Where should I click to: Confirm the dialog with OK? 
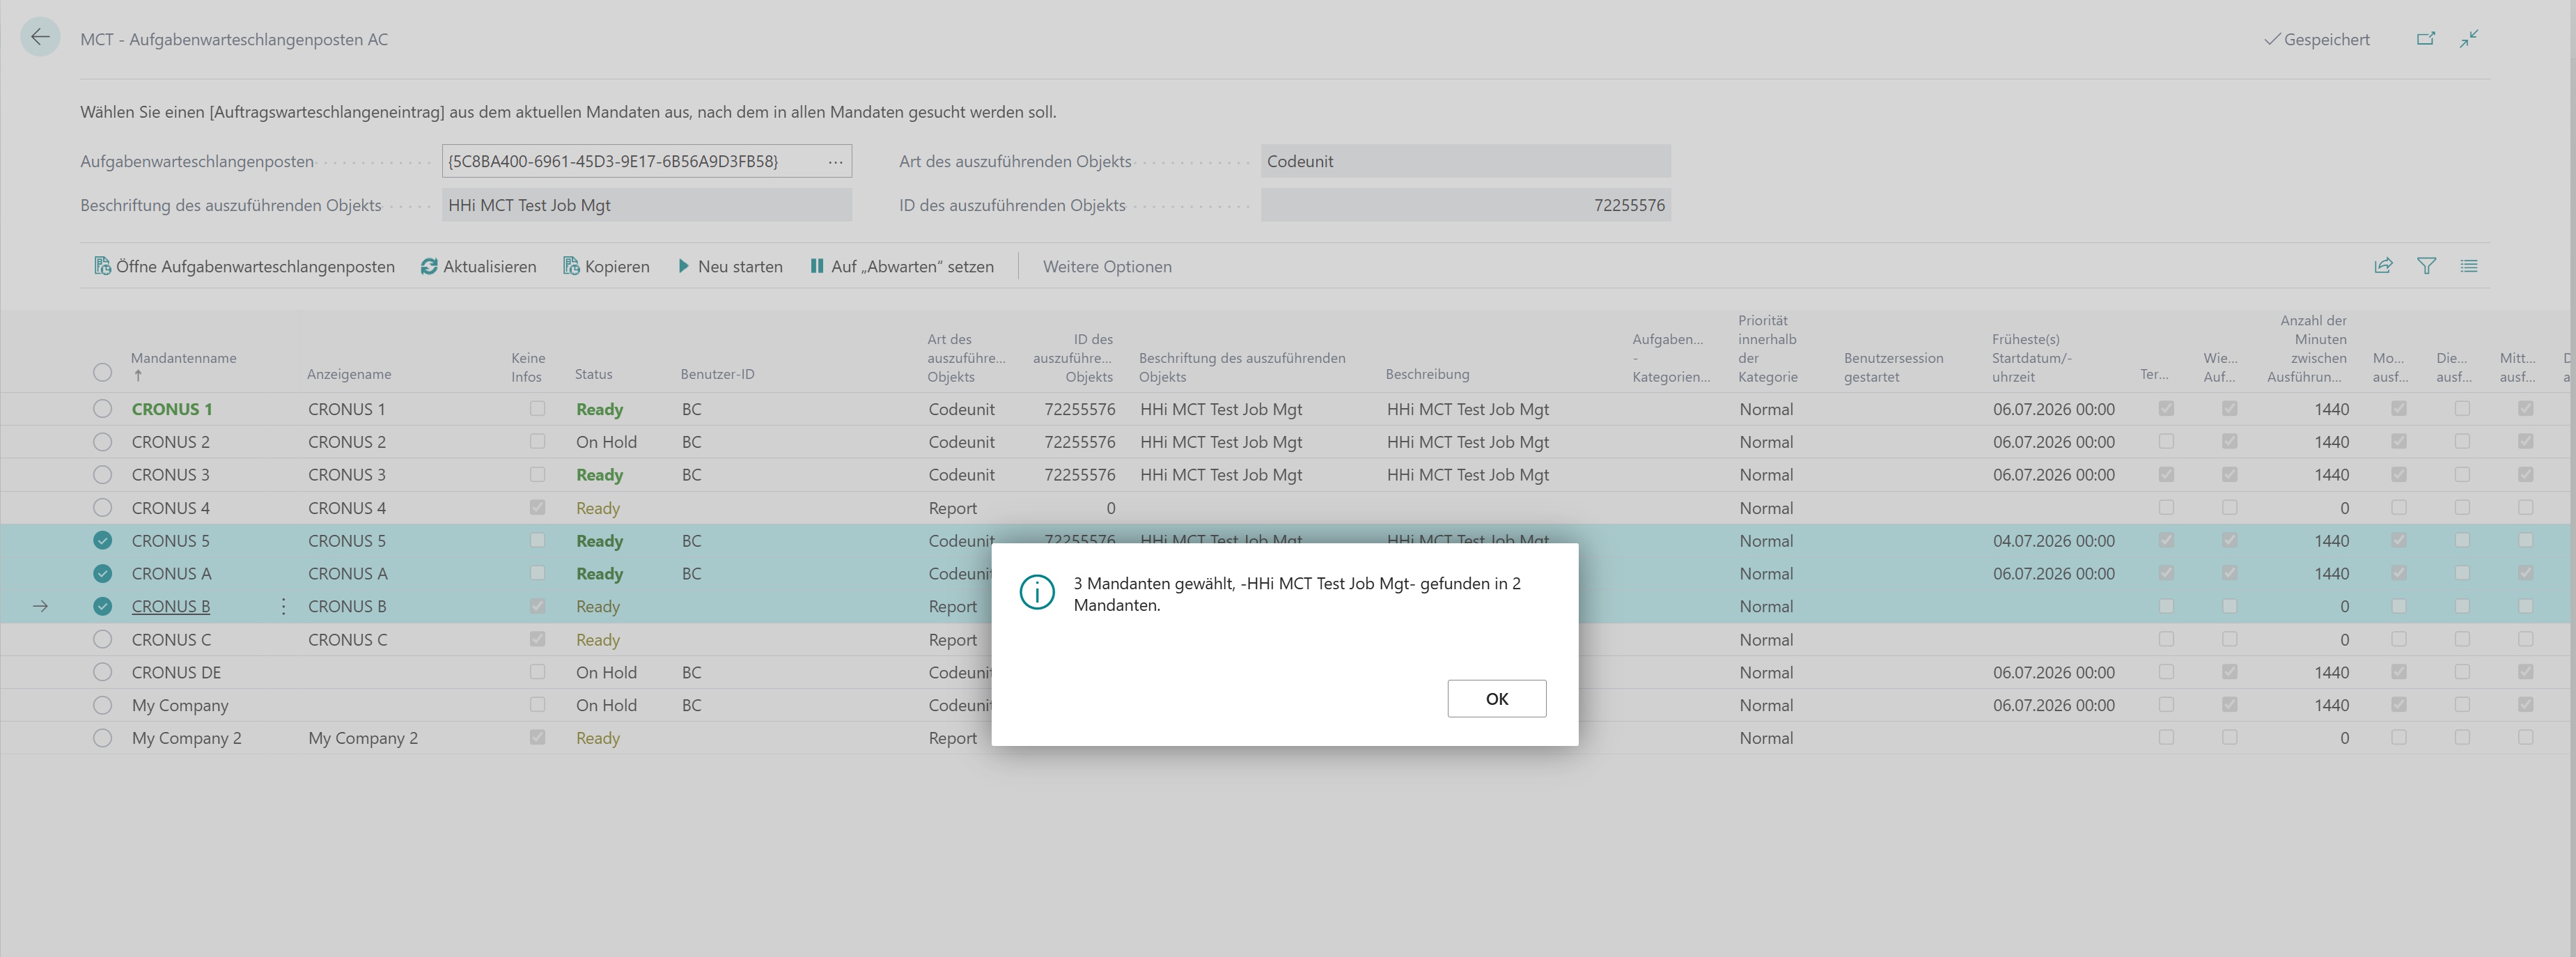point(1496,698)
